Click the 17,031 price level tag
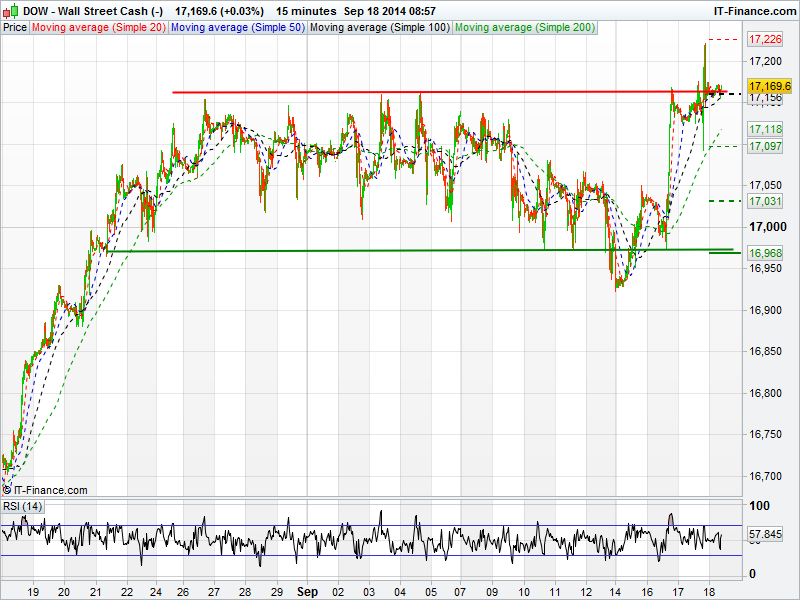Viewport: 800px width, 600px height. (x=765, y=201)
